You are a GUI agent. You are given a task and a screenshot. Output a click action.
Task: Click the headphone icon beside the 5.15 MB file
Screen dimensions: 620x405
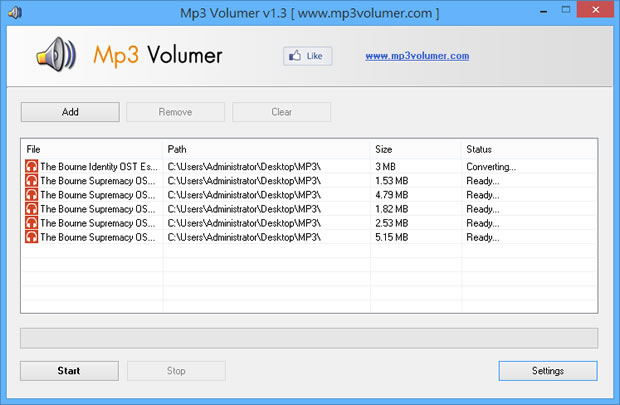click(32, 237)
